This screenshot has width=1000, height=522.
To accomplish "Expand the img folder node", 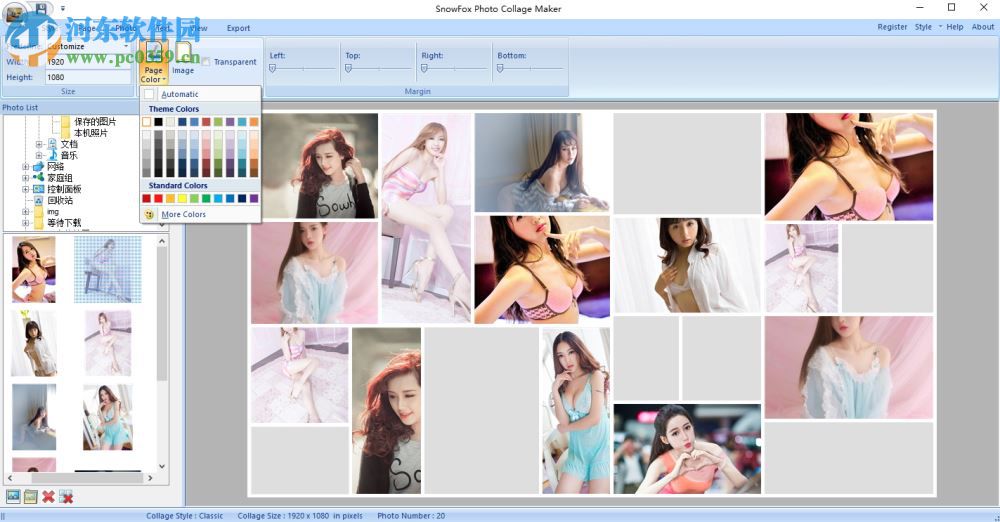I will click(x=26, y=211).
